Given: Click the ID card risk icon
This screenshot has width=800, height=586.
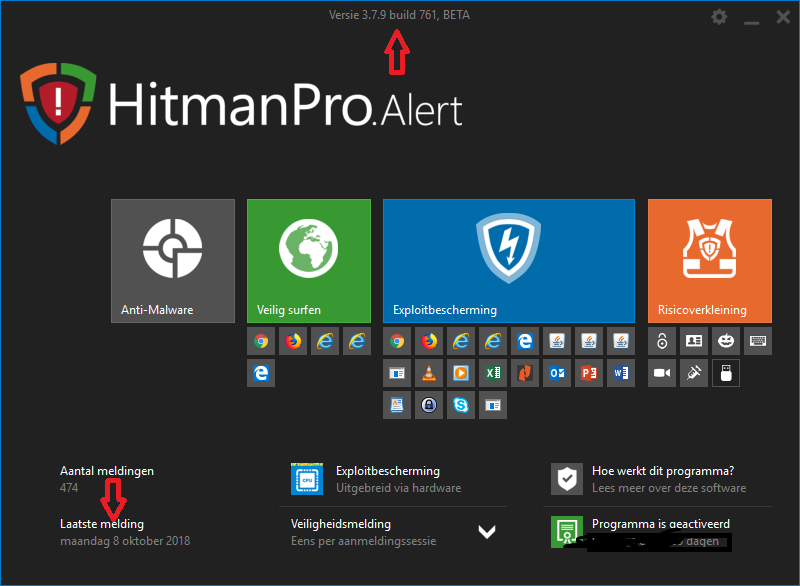Looking at the screenshot, I should pyautogui.click(x=694, y=341).
